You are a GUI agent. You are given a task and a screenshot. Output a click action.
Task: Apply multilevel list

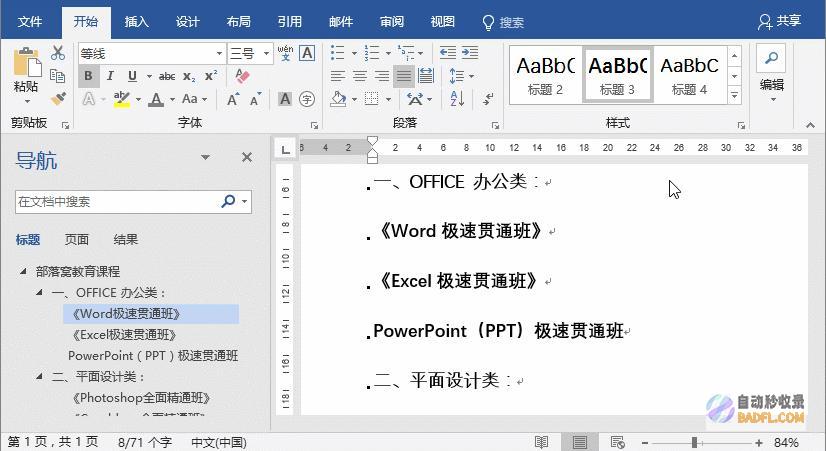406,53
